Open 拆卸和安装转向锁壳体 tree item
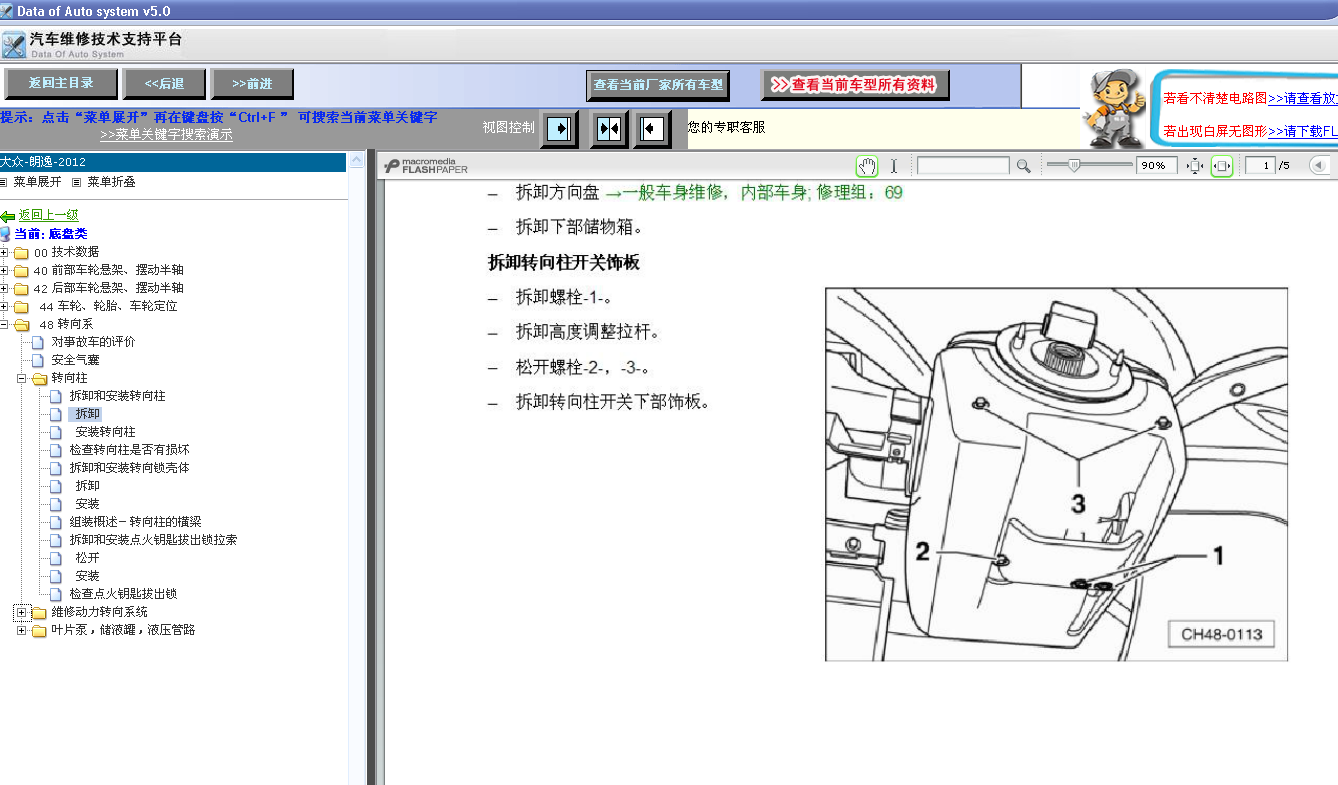This screenshot has height=785, width=1338. (130, 468)
